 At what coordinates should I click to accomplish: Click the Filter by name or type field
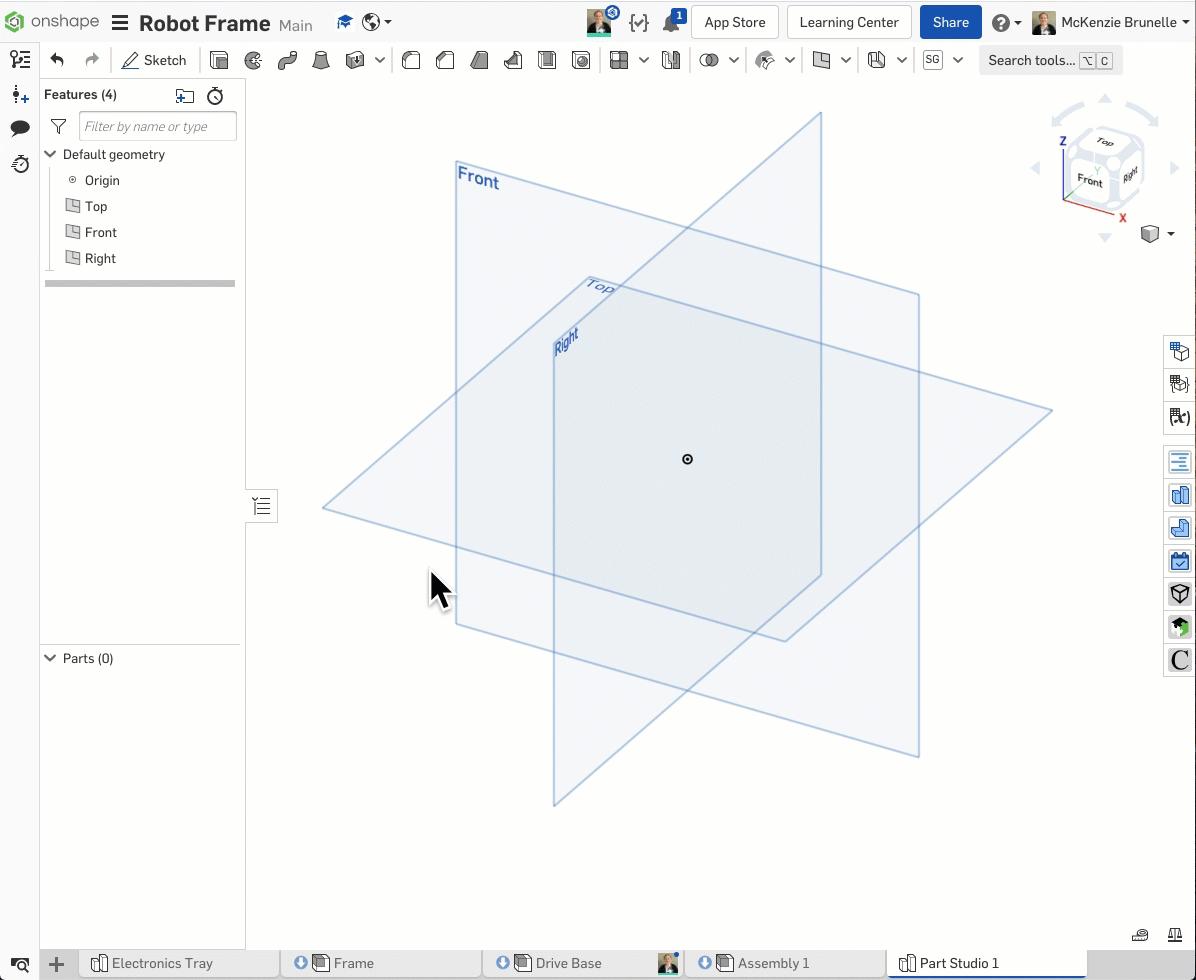158,126
